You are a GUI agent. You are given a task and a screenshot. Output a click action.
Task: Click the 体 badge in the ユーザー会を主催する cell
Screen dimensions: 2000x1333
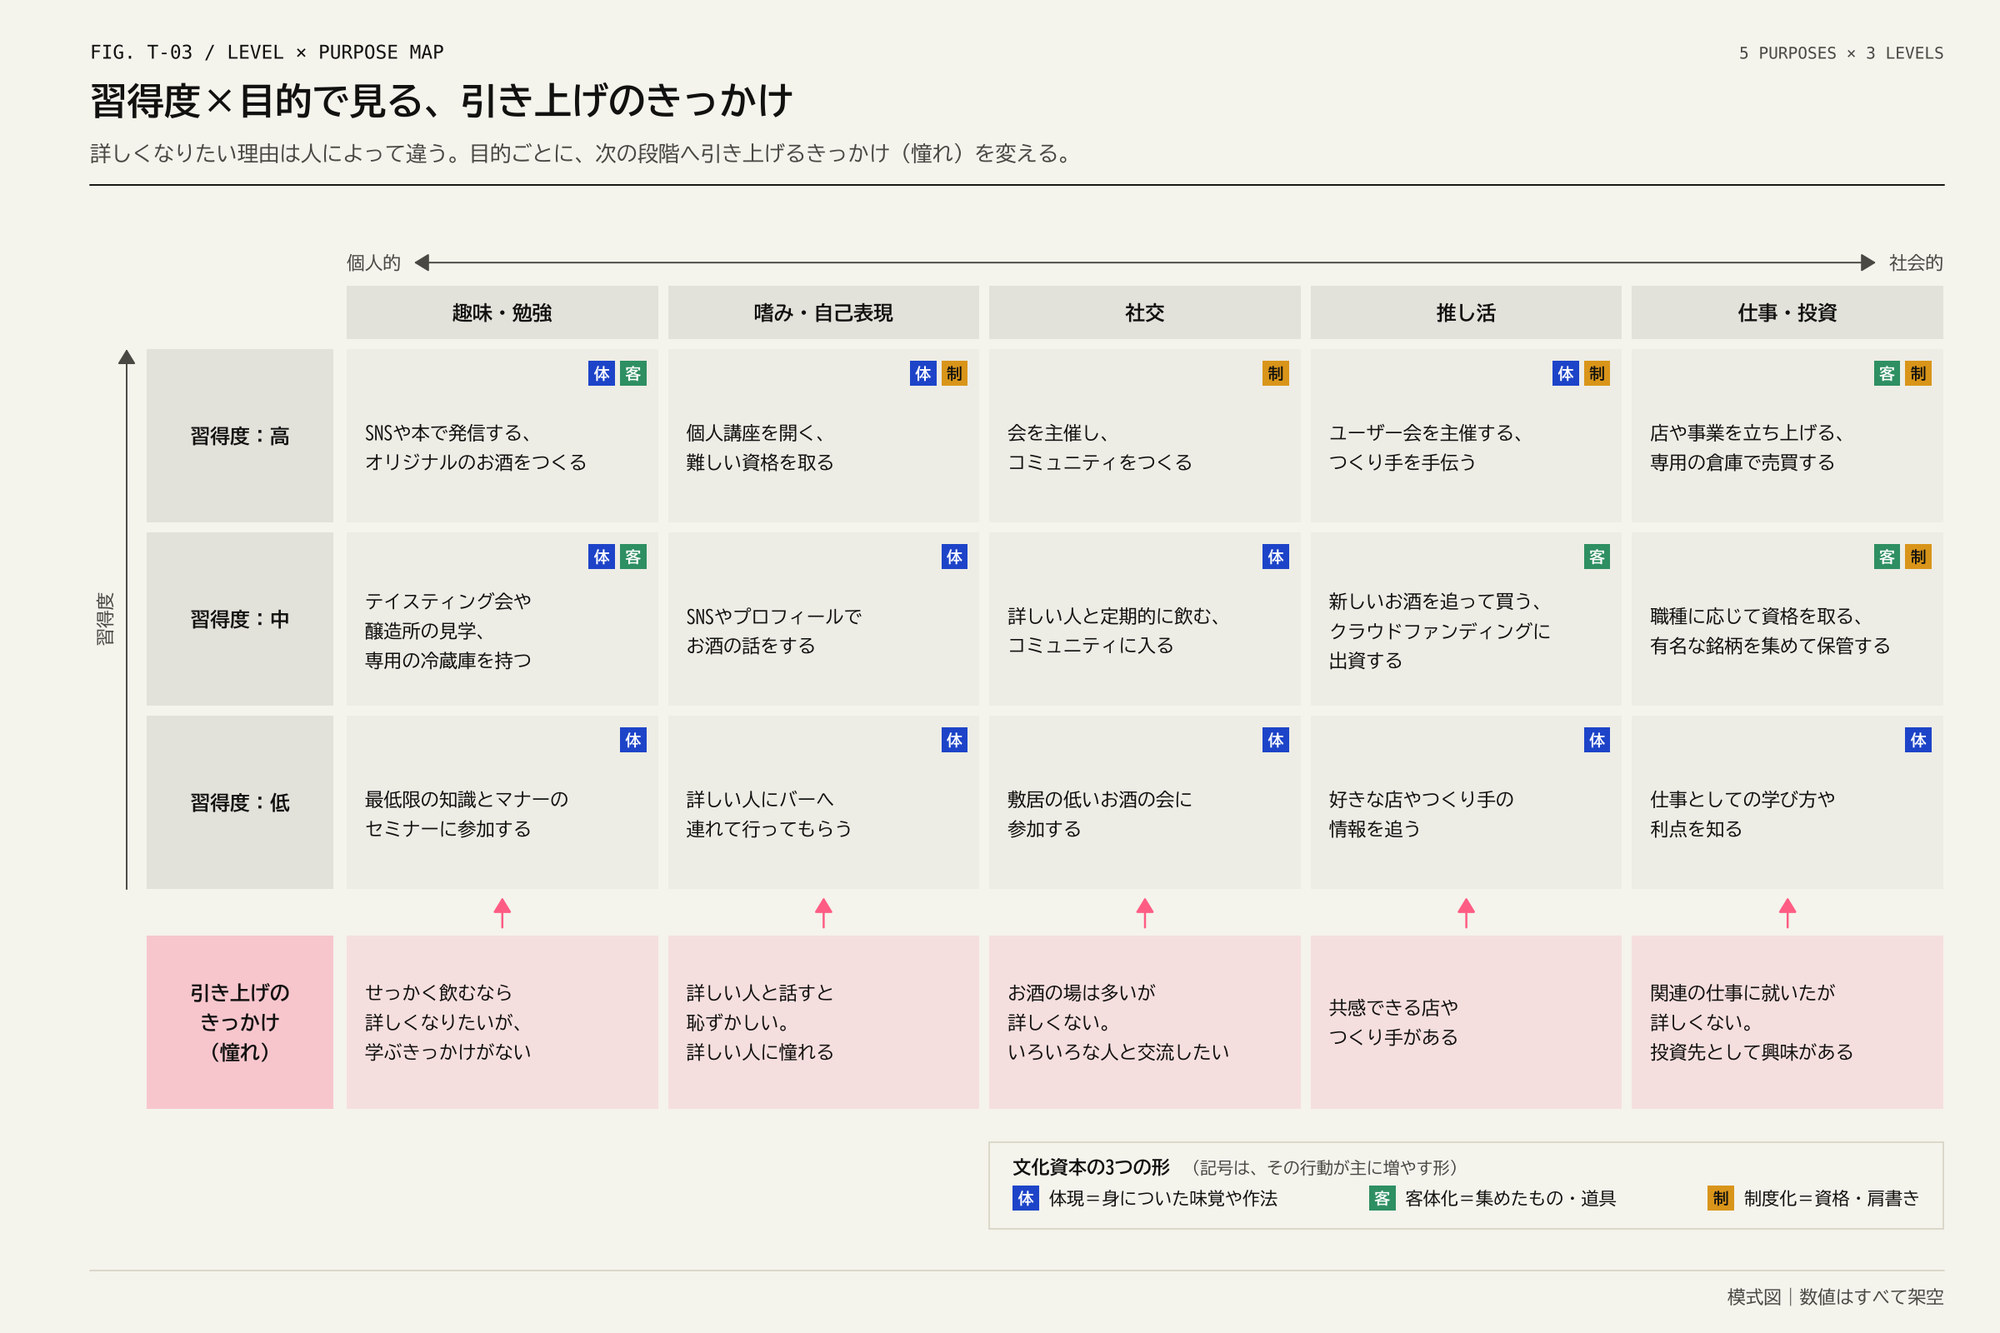pyautogui.click(x=1565, y=374)
